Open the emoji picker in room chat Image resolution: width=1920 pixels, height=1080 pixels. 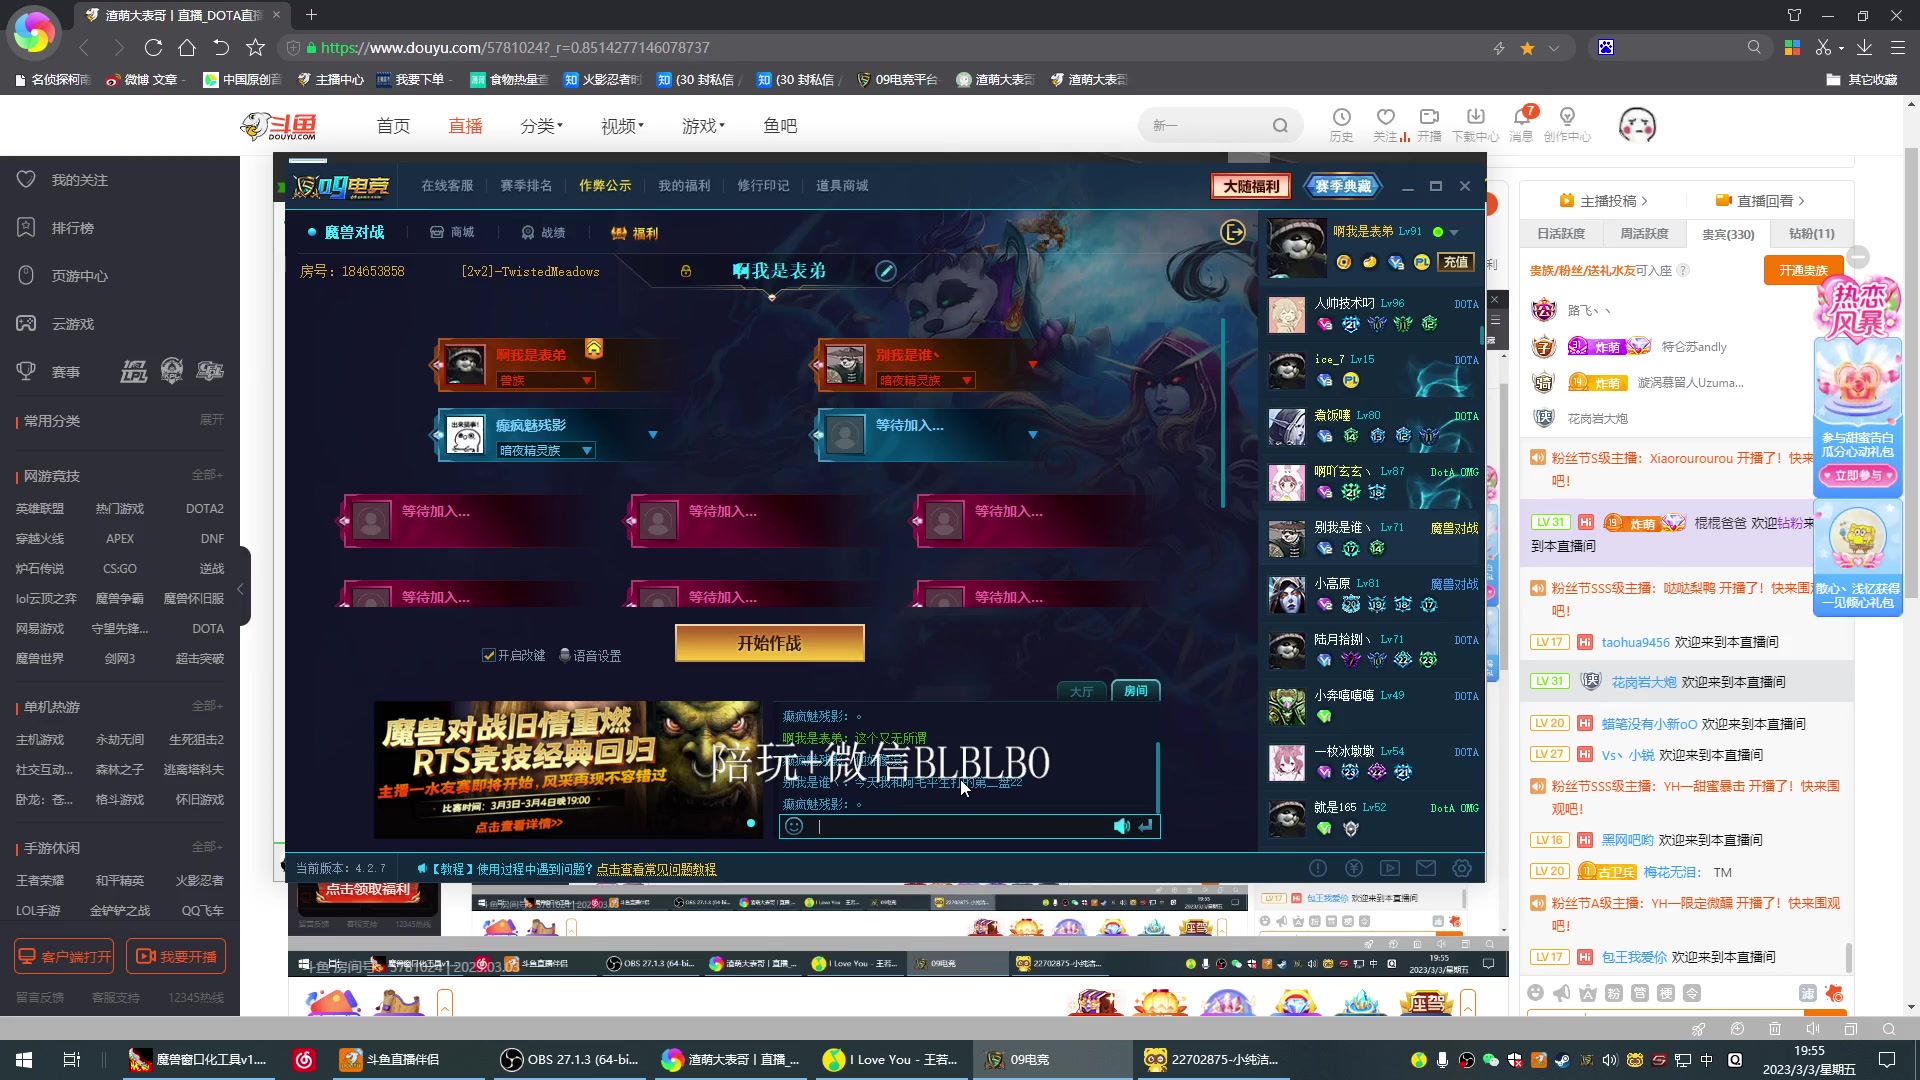pos(794,826)
